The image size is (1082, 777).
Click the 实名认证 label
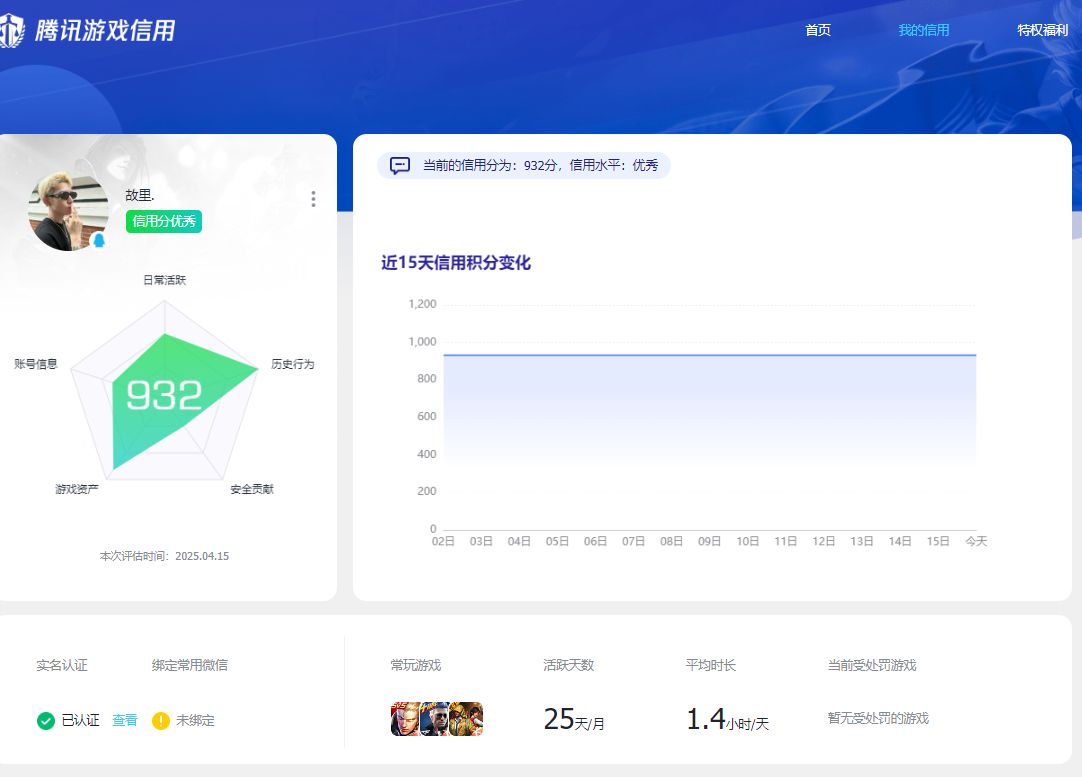click(62, 665)
